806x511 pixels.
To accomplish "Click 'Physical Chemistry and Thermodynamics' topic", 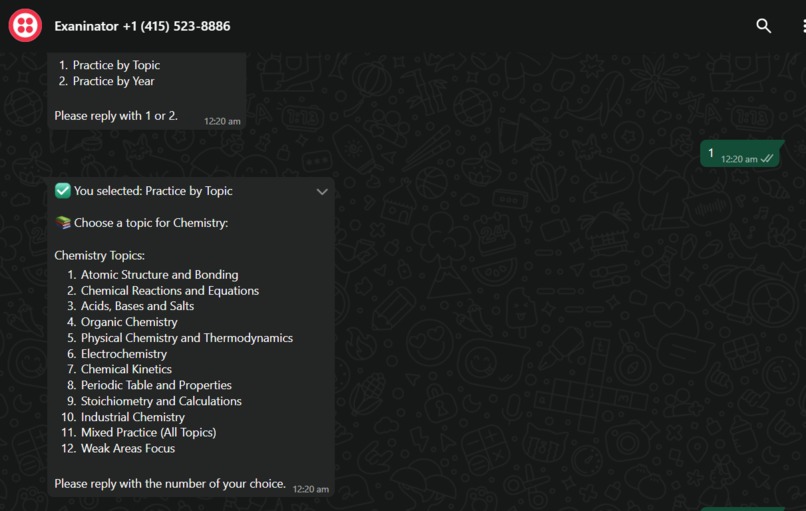I will [187, 338].
